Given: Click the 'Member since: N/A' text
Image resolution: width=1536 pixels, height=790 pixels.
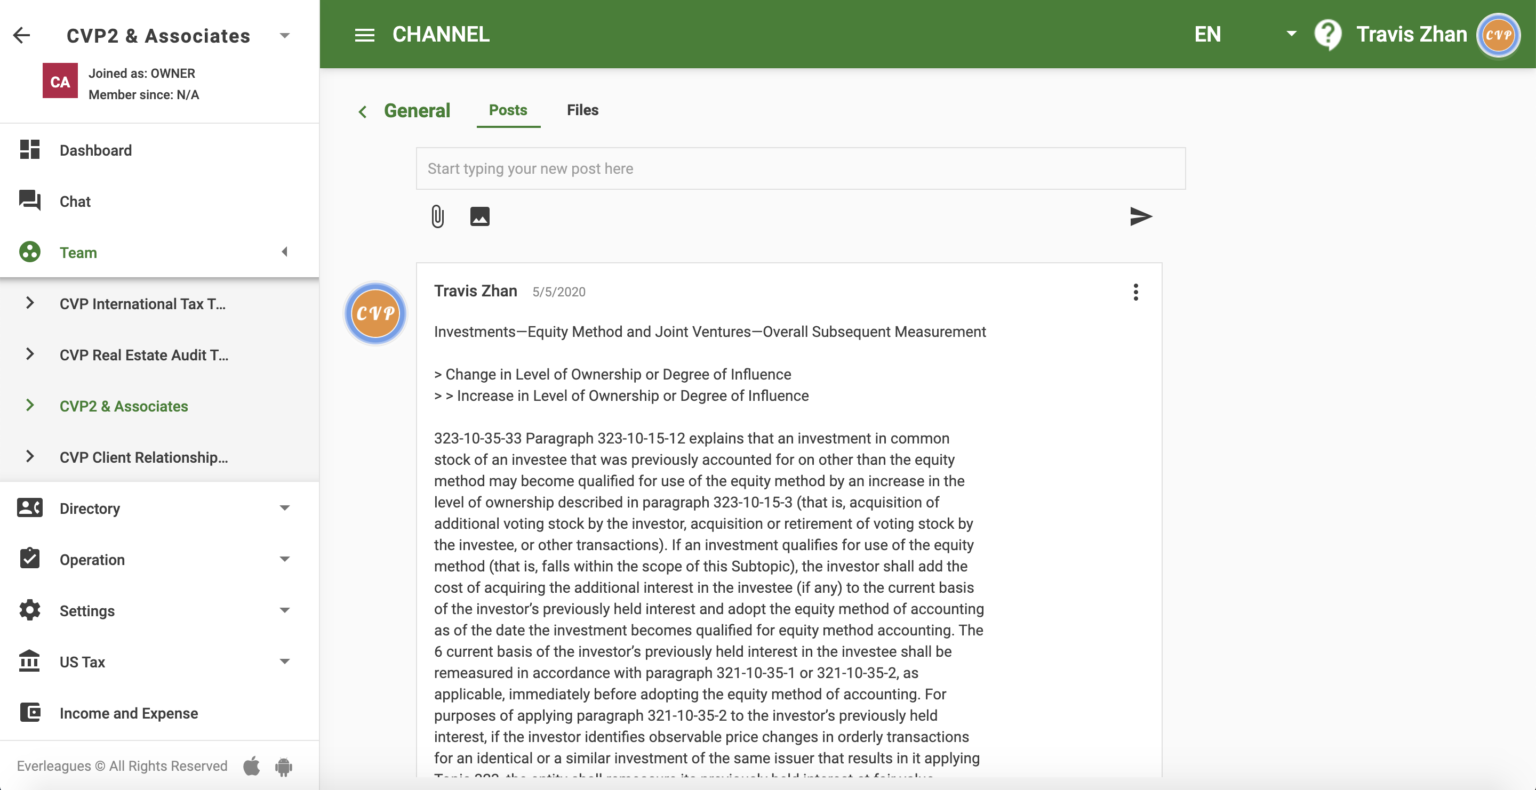Looking at the screenshot, I should click(x=144, y=95).
